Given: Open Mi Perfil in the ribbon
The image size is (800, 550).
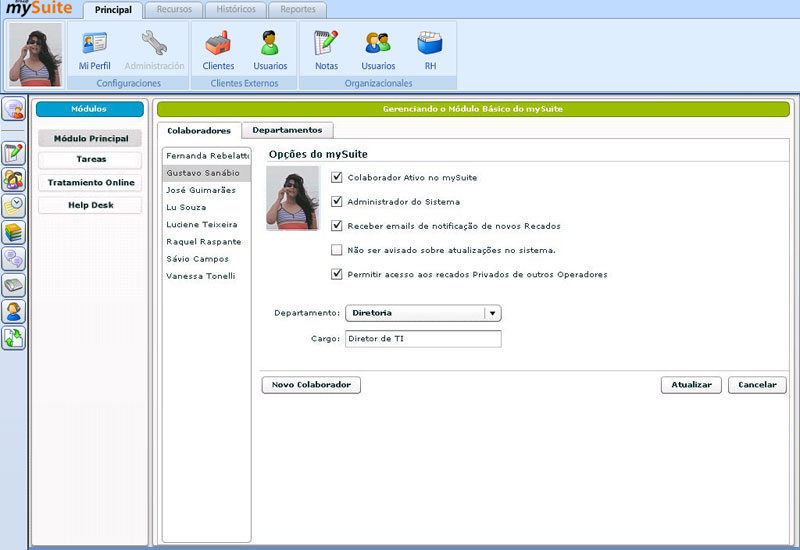Looking at the screenshot, I should (94, 50).
